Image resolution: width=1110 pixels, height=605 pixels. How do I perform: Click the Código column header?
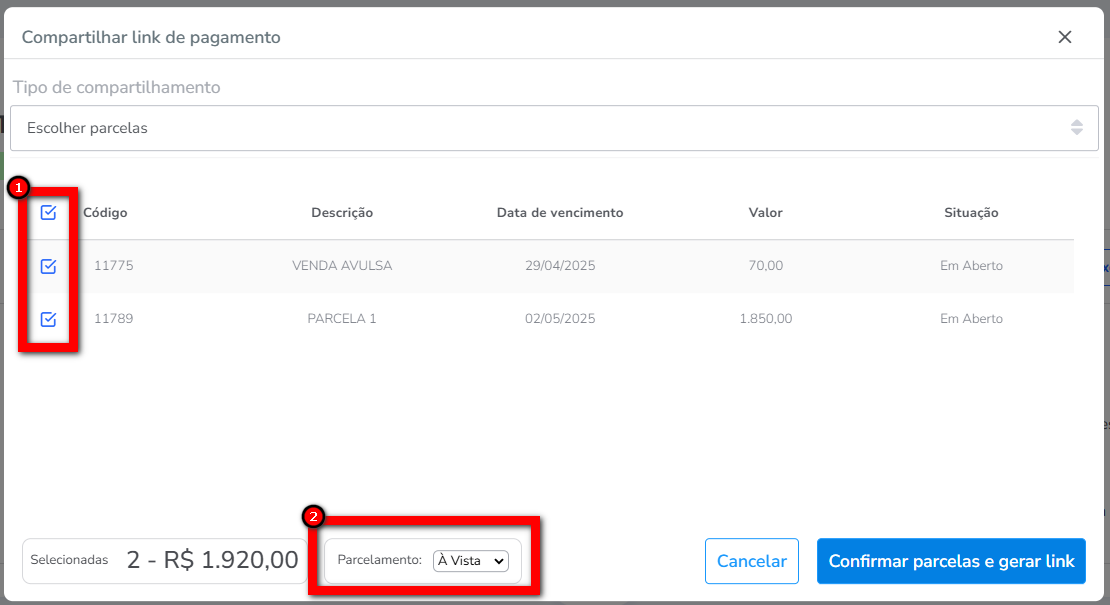(x=105, y=213)
